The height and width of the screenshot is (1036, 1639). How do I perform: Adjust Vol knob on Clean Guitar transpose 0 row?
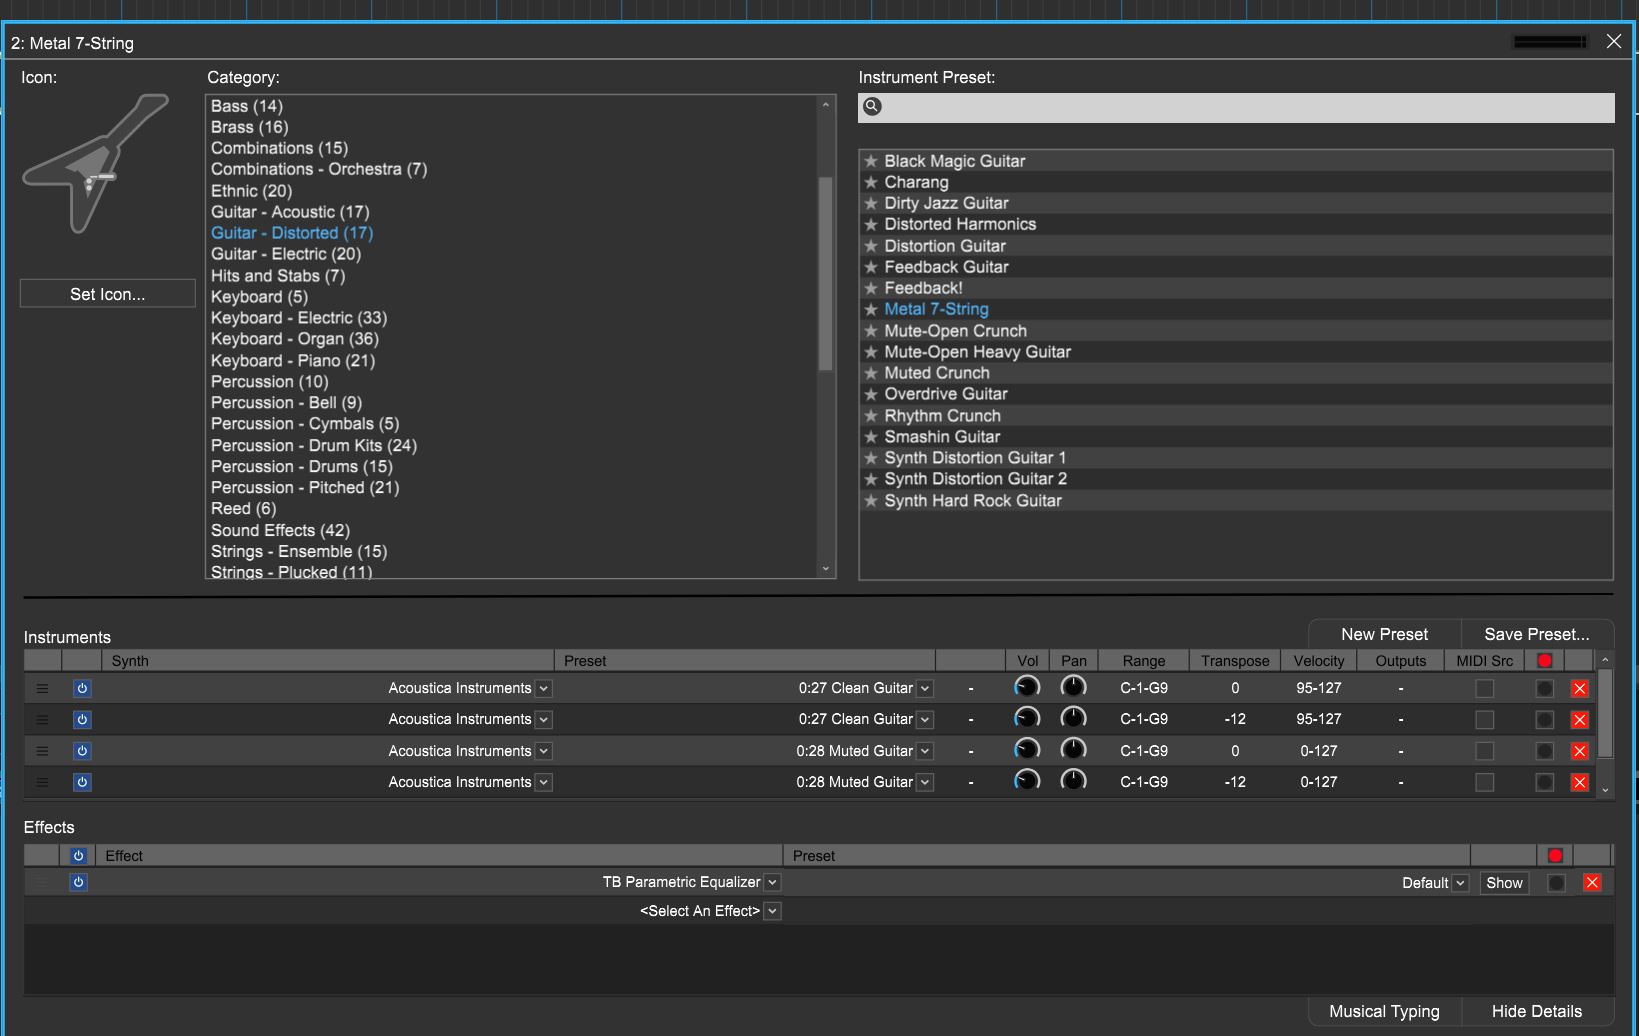(1027, 687)
